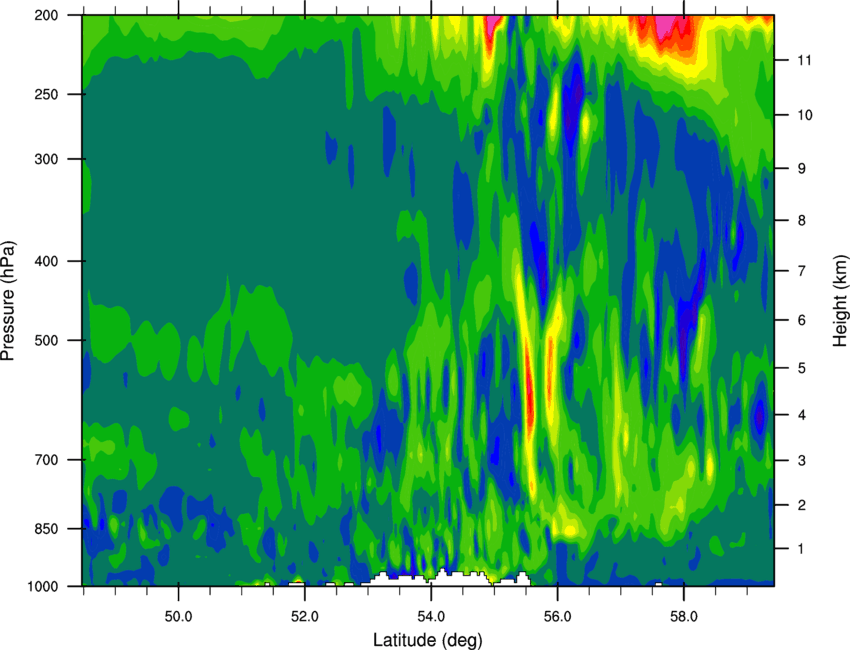The image size is (850, 650).
Task: Click the 9 km height label
Action: [802, 169]
